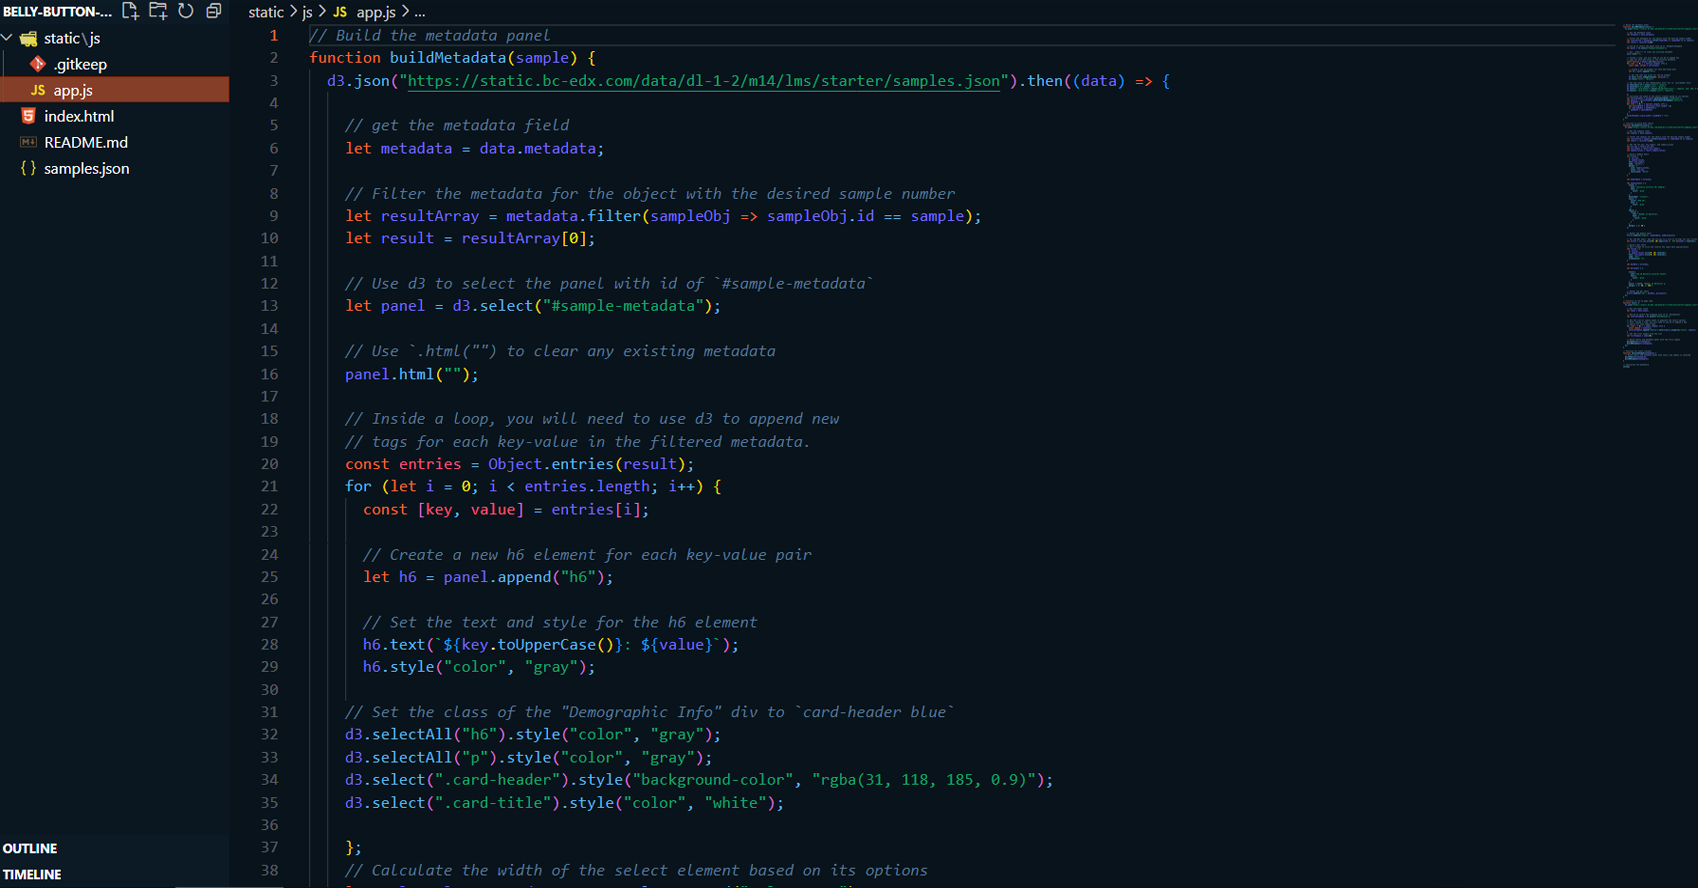Click the 'js' breadcrumb segment
The height and width of the screenshot is (888, 1698).
point(307,12)
